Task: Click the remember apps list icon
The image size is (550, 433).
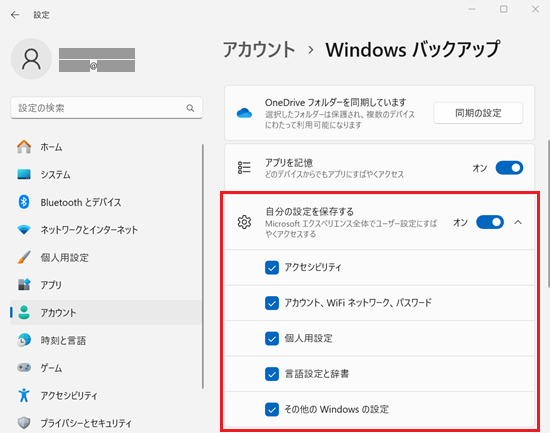Action: click(244, 167)
